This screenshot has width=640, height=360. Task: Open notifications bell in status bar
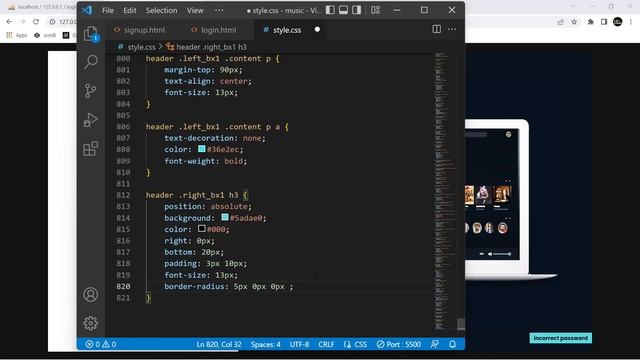pos(452,344)
